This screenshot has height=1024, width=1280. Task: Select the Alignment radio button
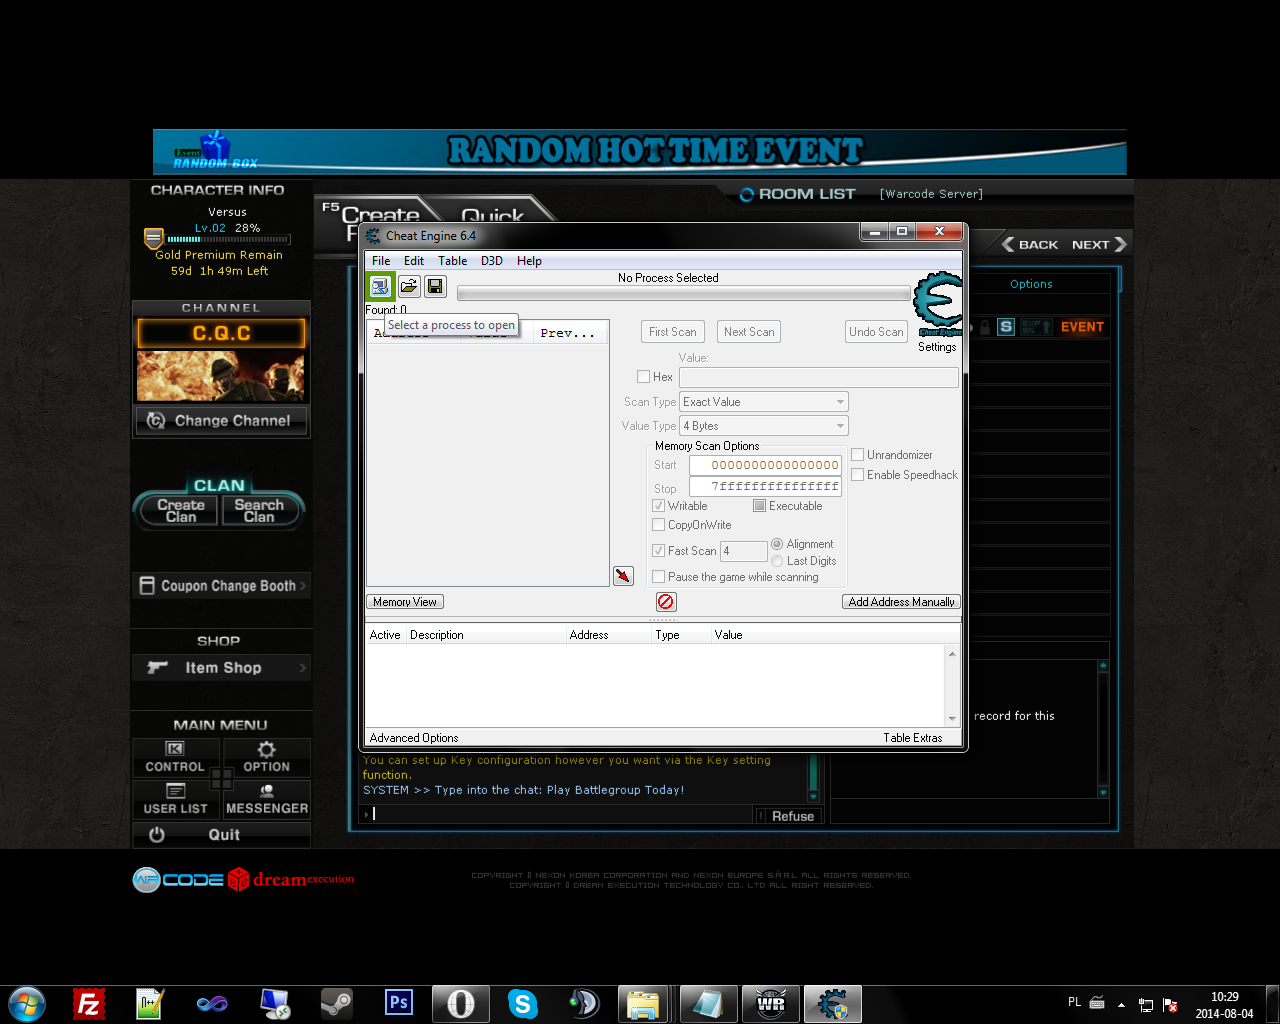[777, 544]
